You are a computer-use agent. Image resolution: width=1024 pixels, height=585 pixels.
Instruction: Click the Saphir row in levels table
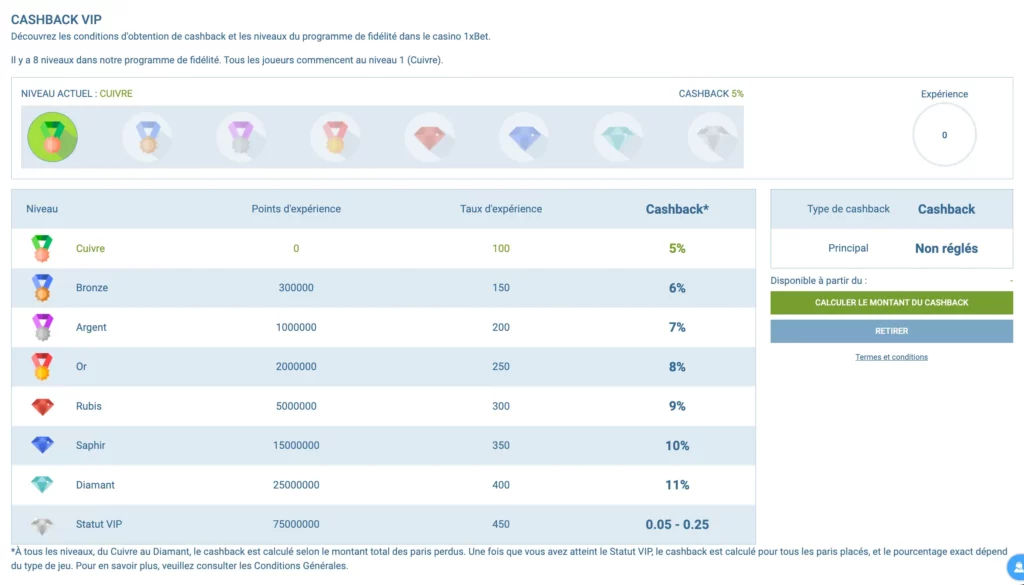383,445
